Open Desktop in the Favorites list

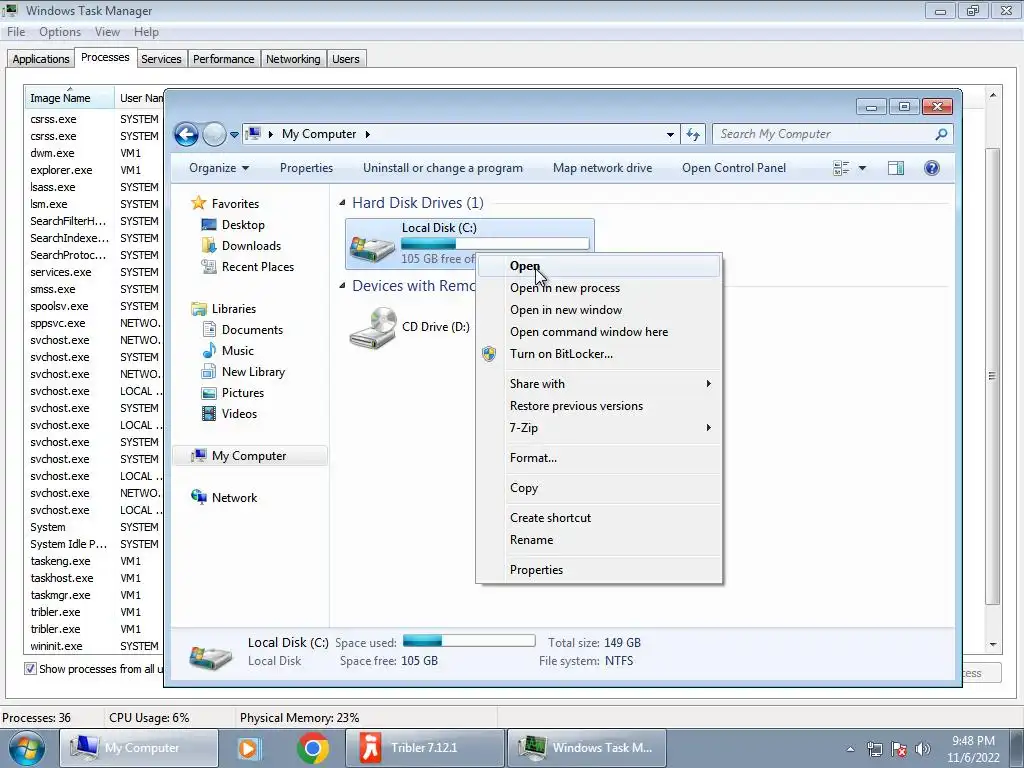point(243,225)
